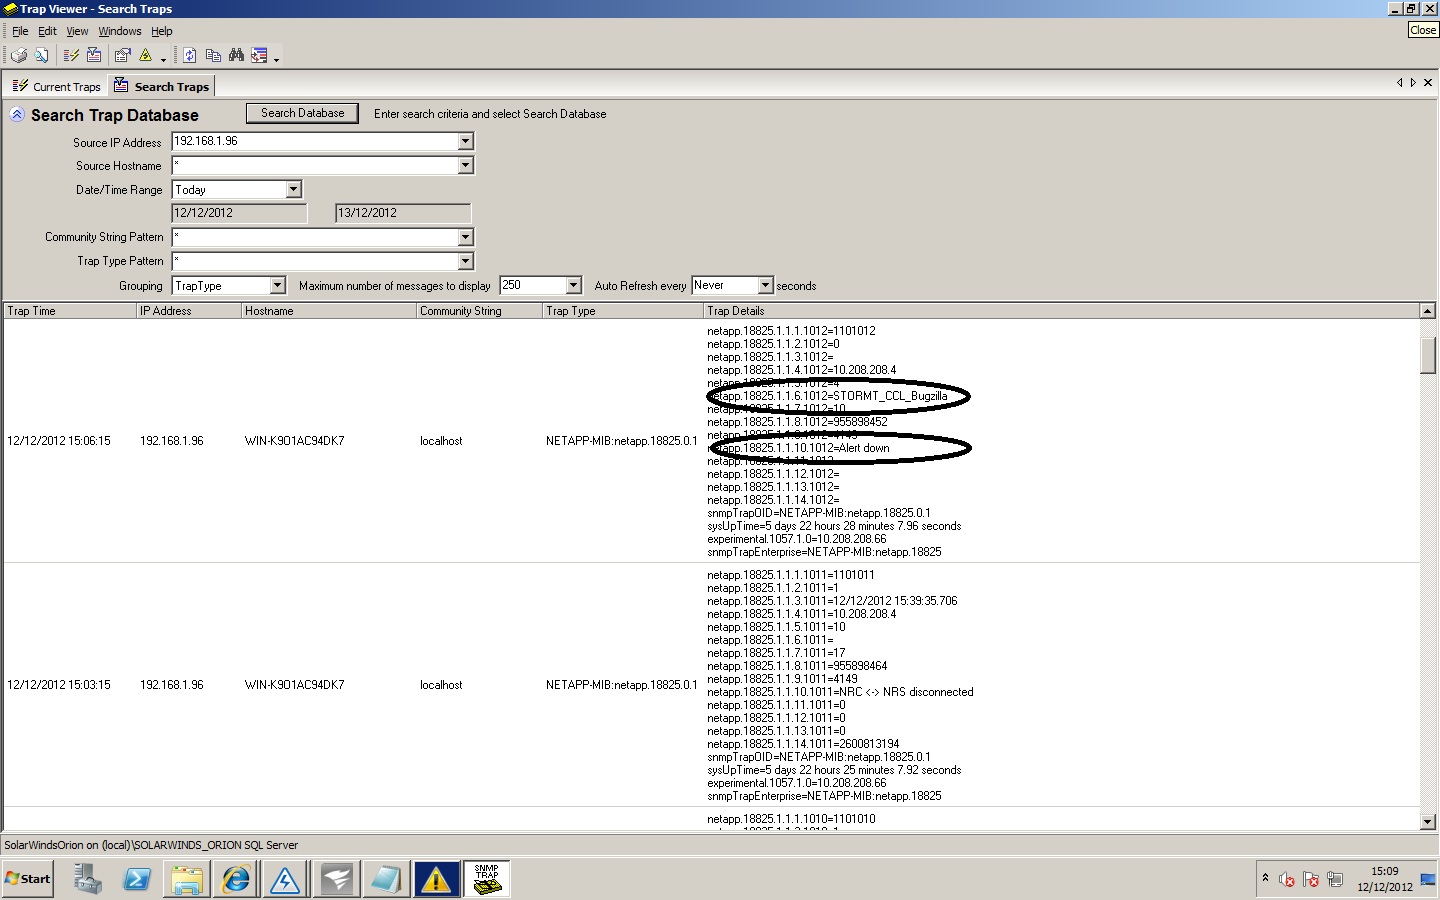Open the Notepad taskbar icon
This screenshot has width=1440, height=900.
pyautogui.click(x=386, y=879)
